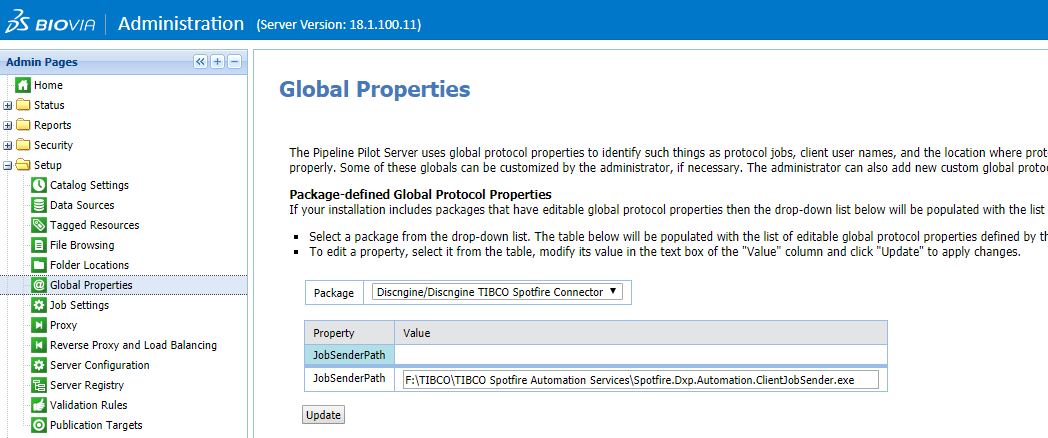This screenshot has height=438, width=1048.
Task: Click the Administration header title
Action: (181, 23)
